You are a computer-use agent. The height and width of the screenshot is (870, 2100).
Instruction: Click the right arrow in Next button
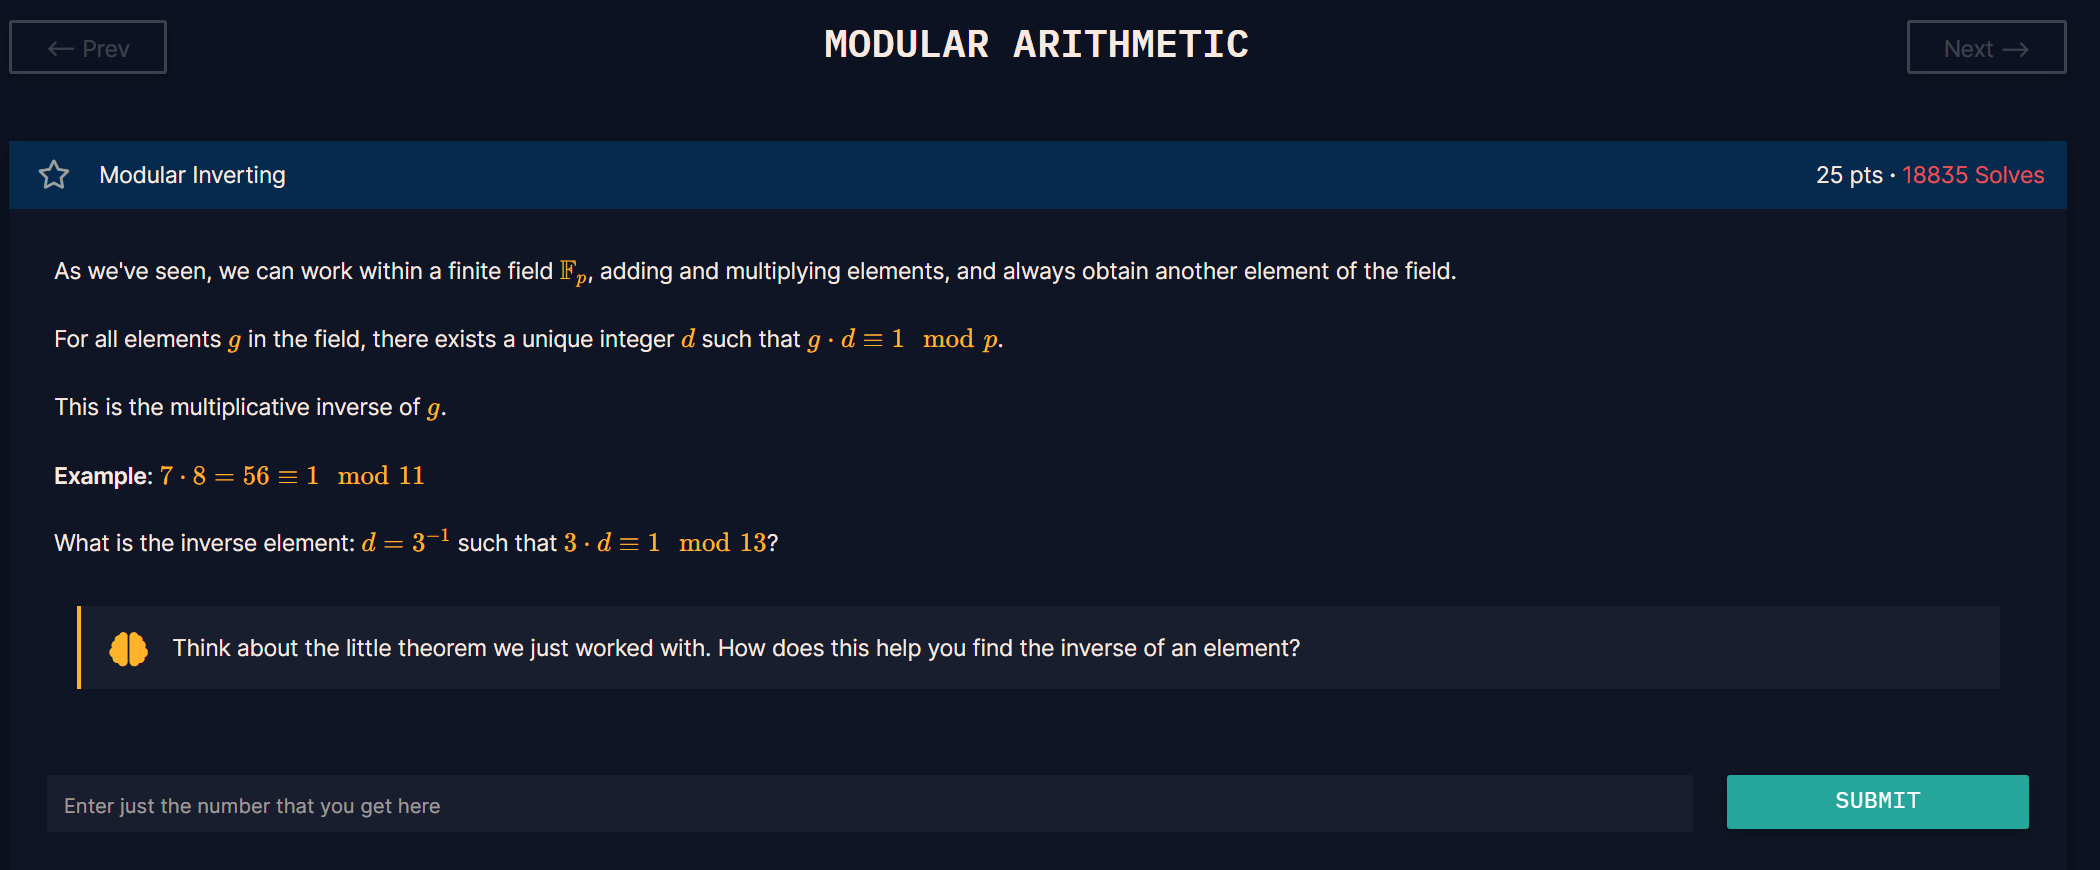pos(2016,49)
